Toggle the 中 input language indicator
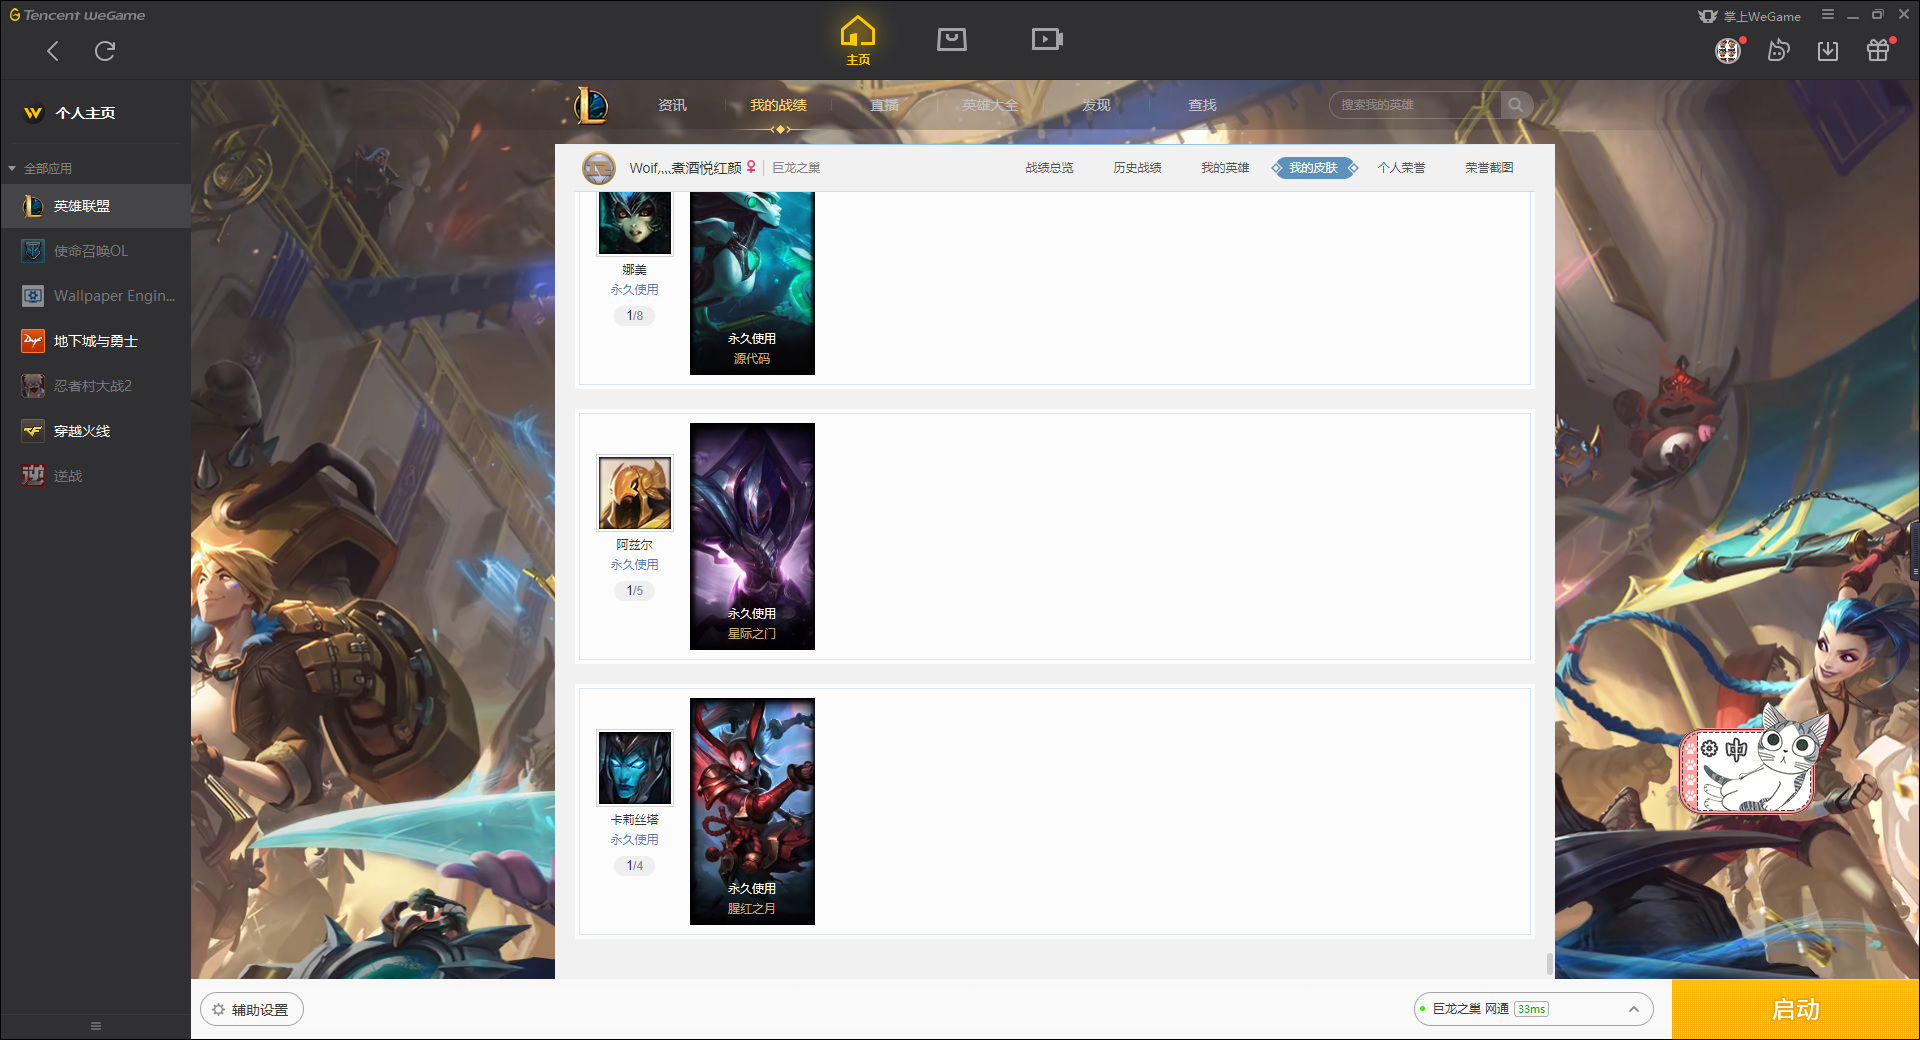 [x=1737, y=749]
